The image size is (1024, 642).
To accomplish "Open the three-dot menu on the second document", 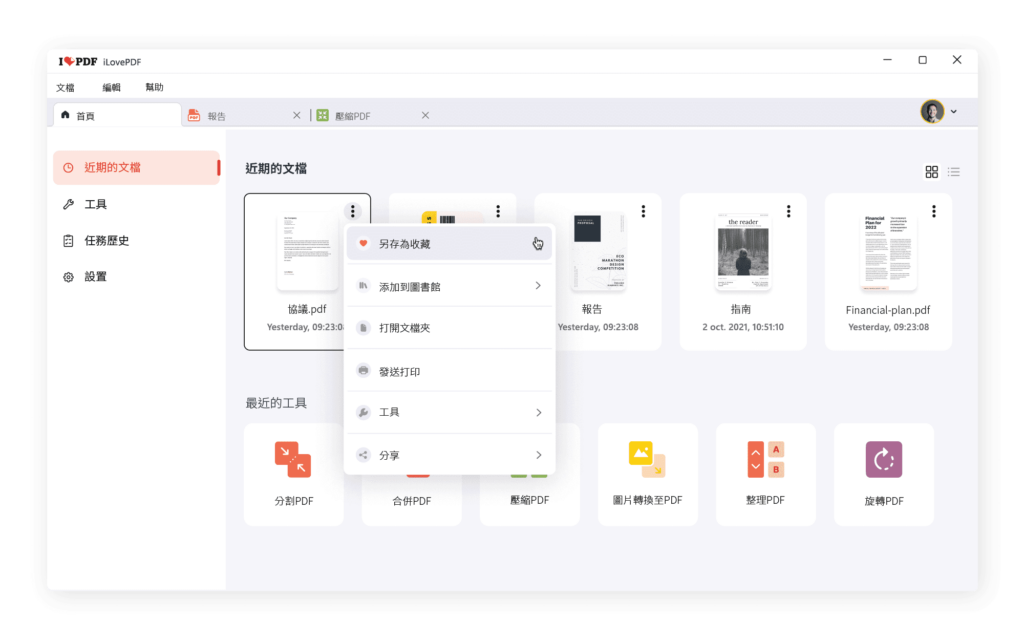I will pyautogui.click(x=498, y=211).
